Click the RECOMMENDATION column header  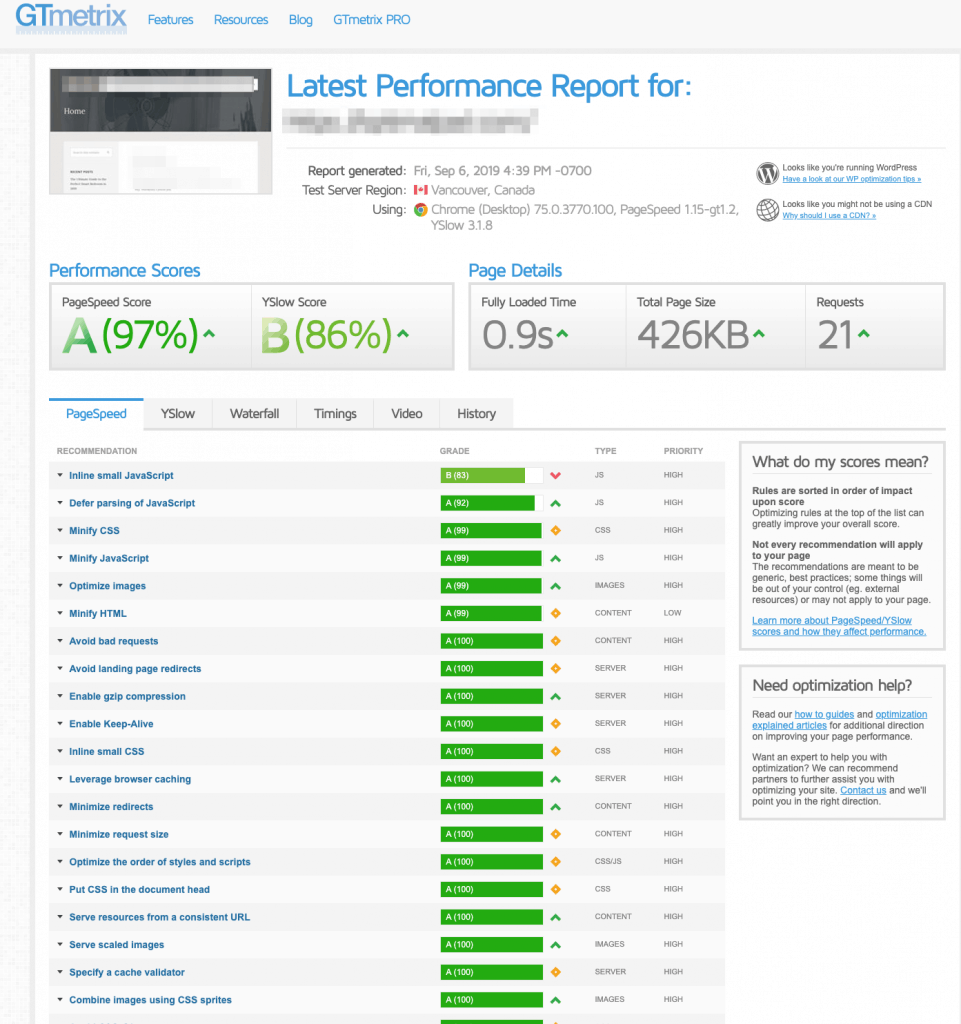click(97, 451)
